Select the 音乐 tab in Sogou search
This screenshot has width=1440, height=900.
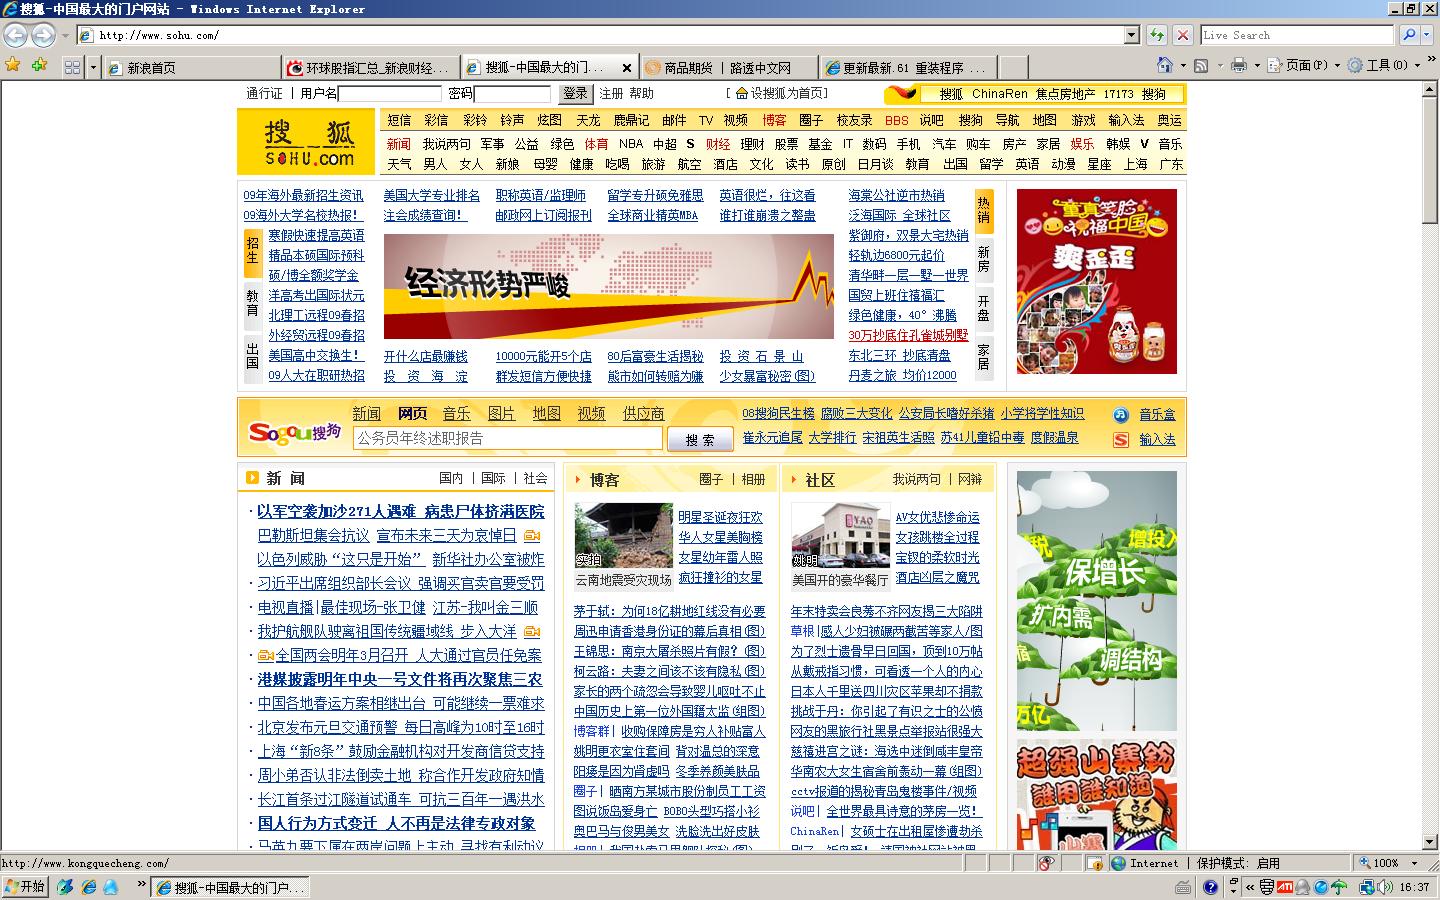(456, 414)
